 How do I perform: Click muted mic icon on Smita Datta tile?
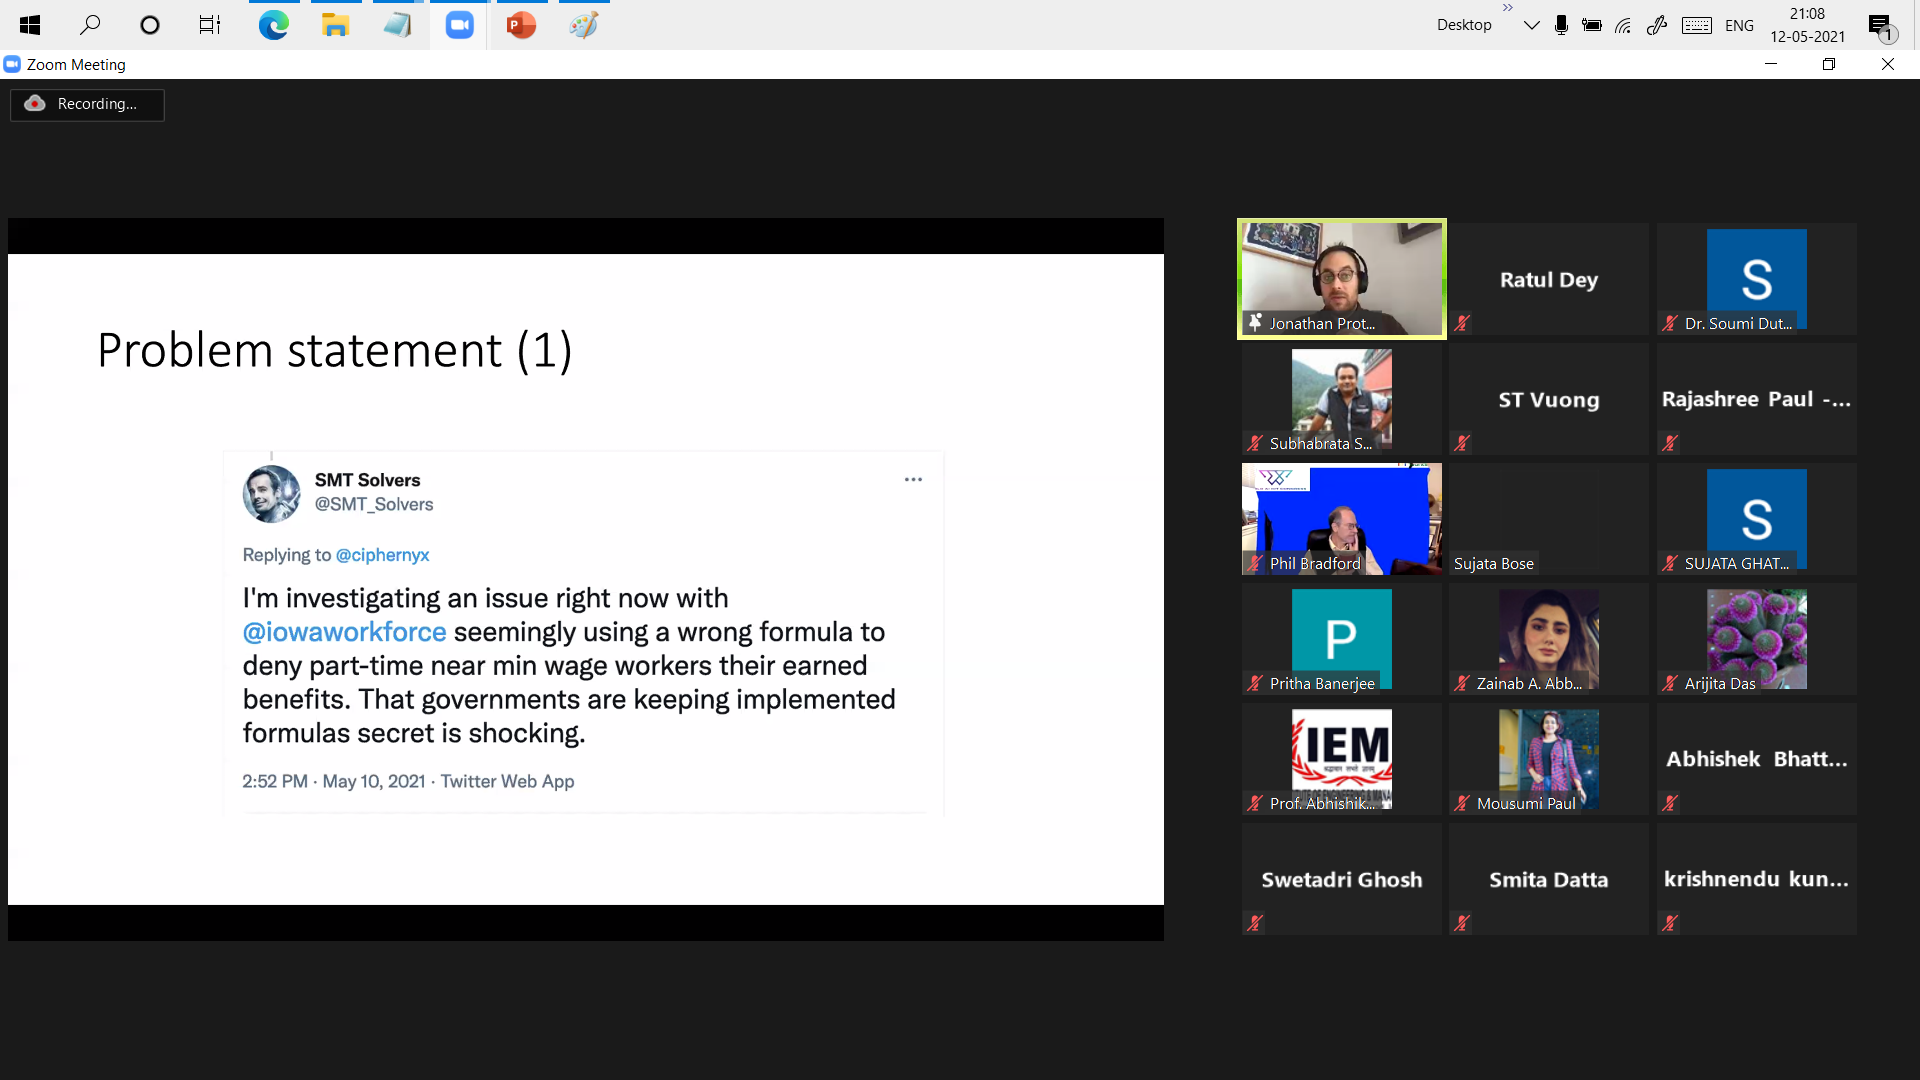(1462, 923)
